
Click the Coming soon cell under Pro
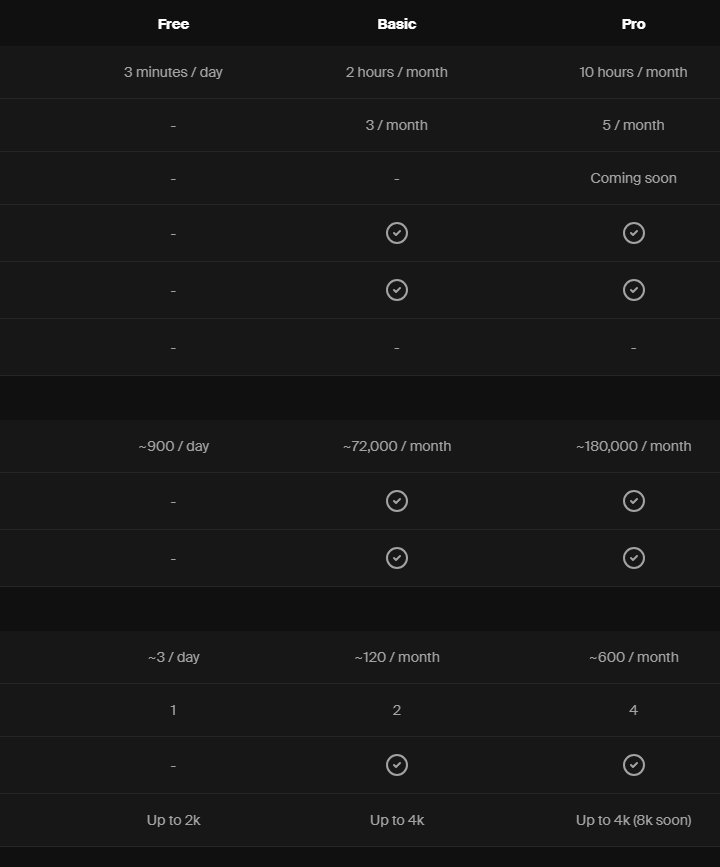633,178
